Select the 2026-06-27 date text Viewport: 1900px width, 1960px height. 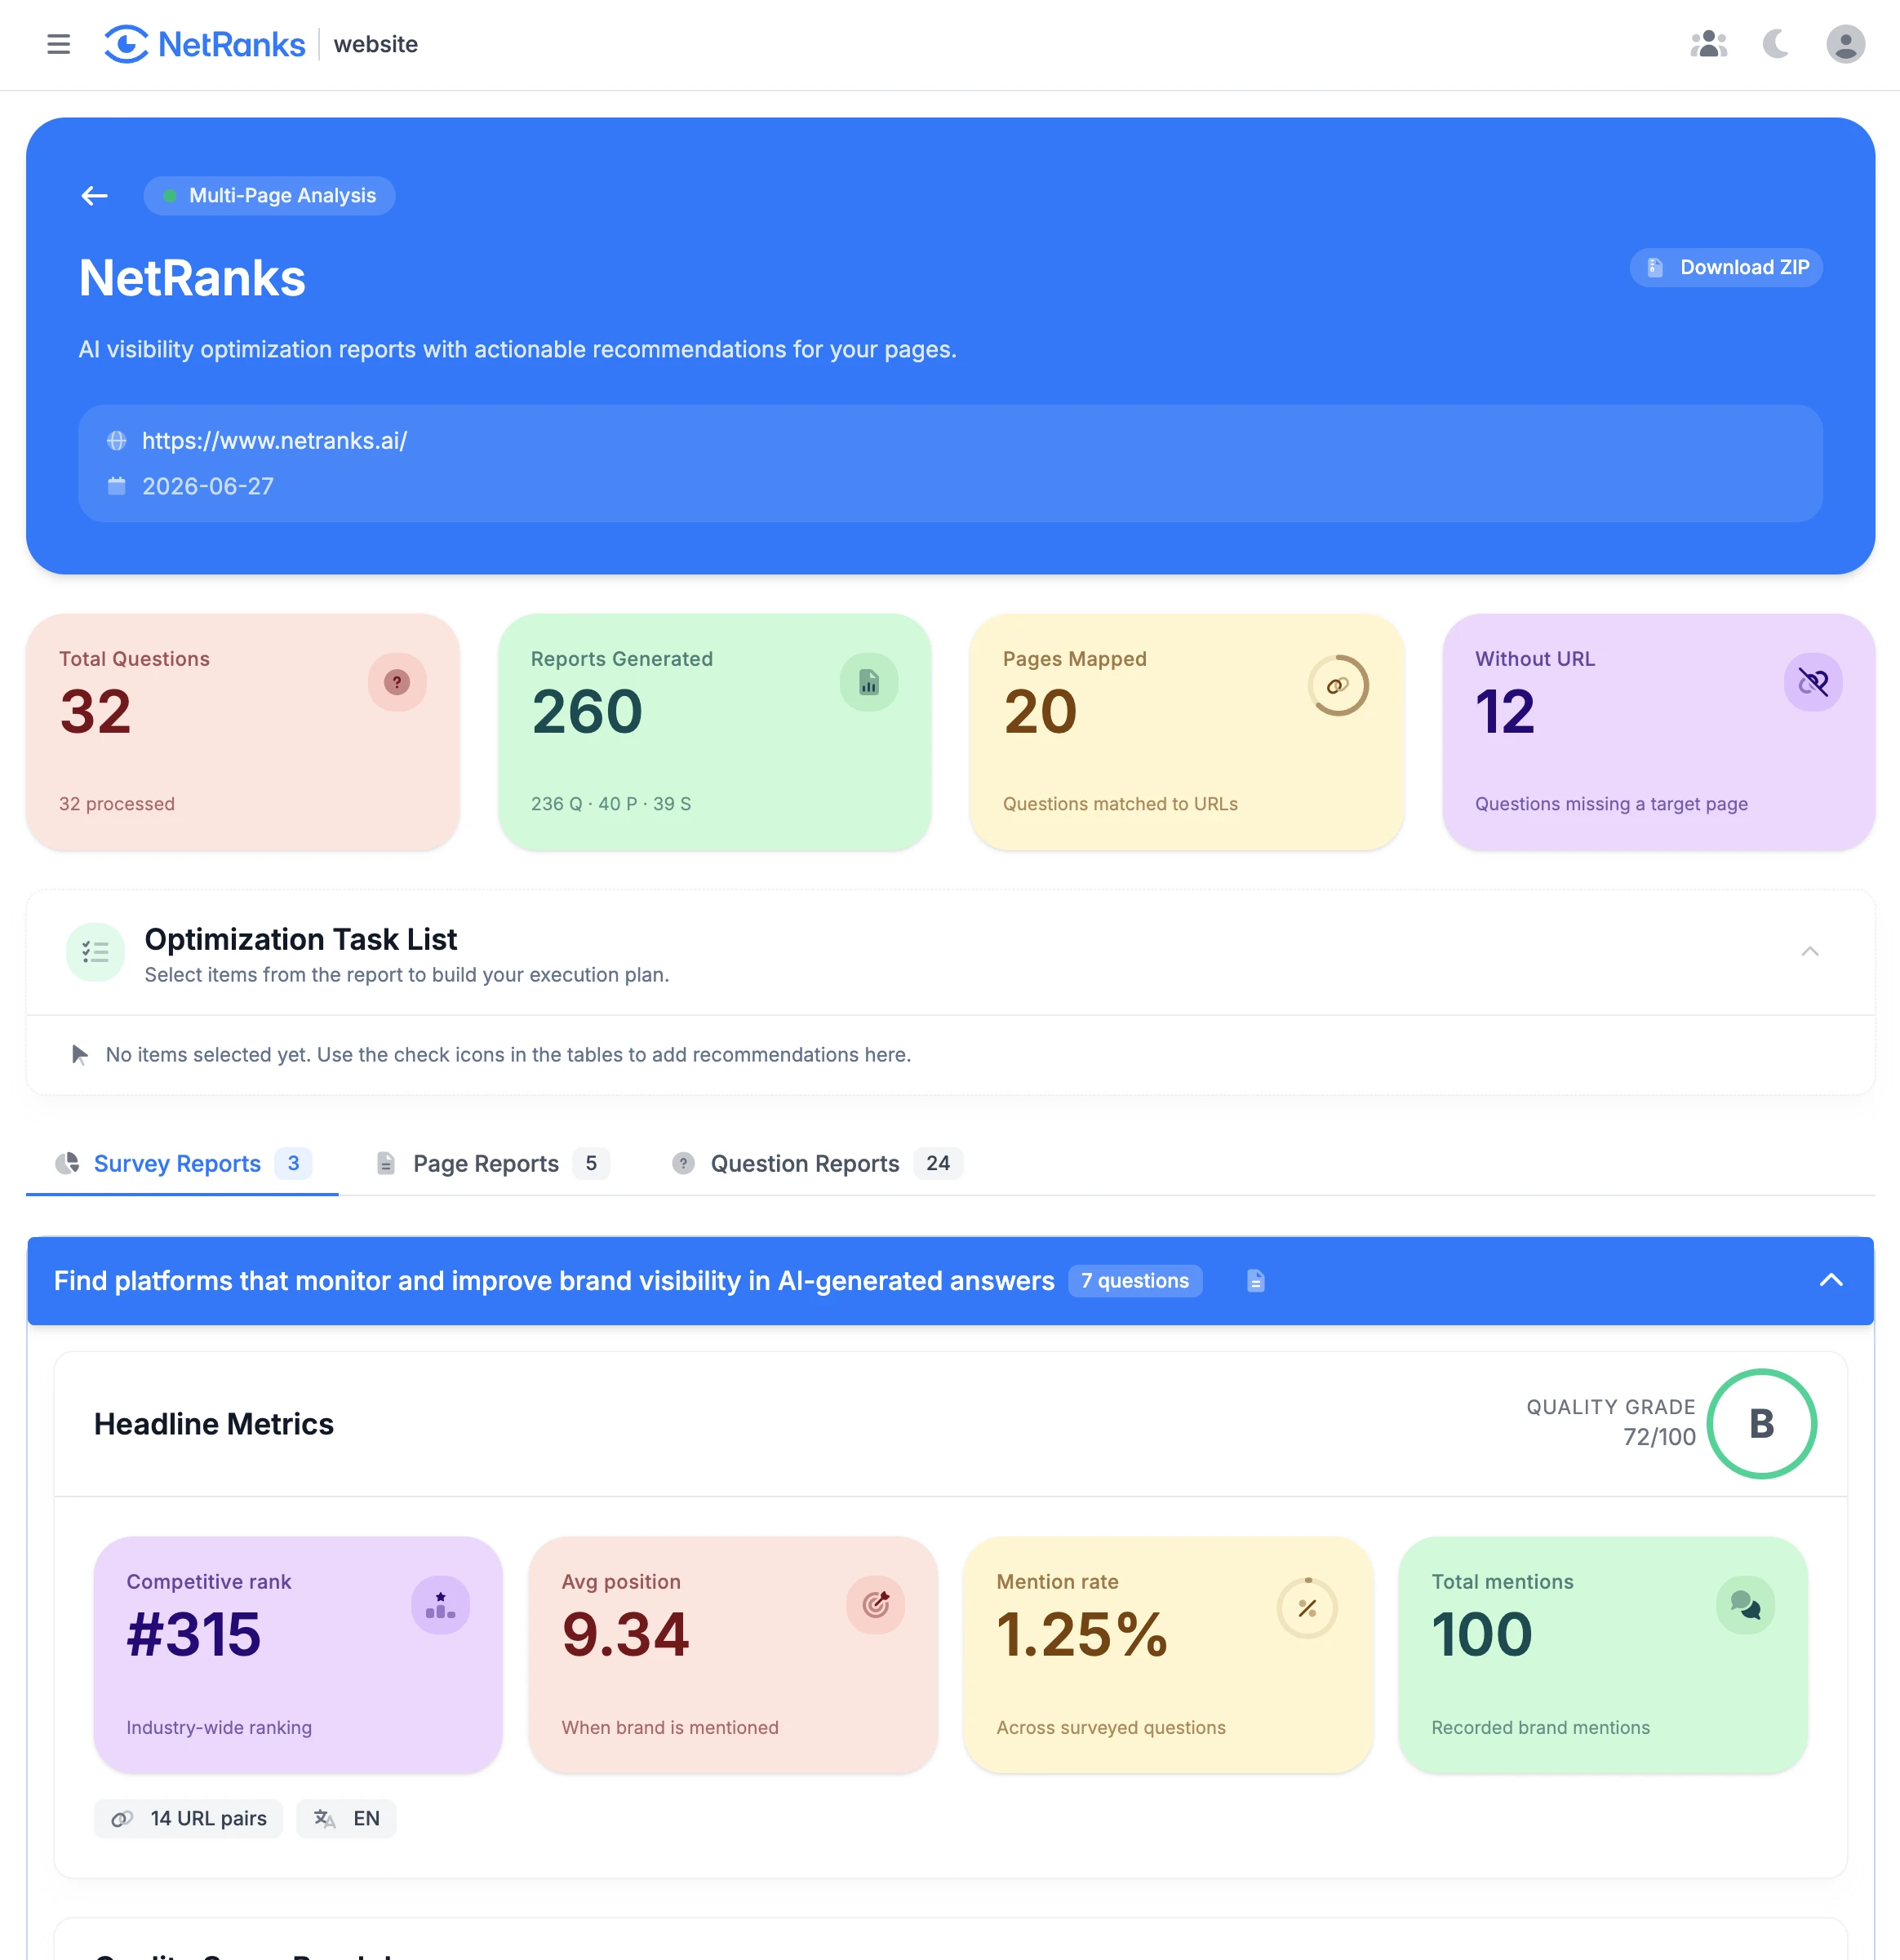coord(208,486)
